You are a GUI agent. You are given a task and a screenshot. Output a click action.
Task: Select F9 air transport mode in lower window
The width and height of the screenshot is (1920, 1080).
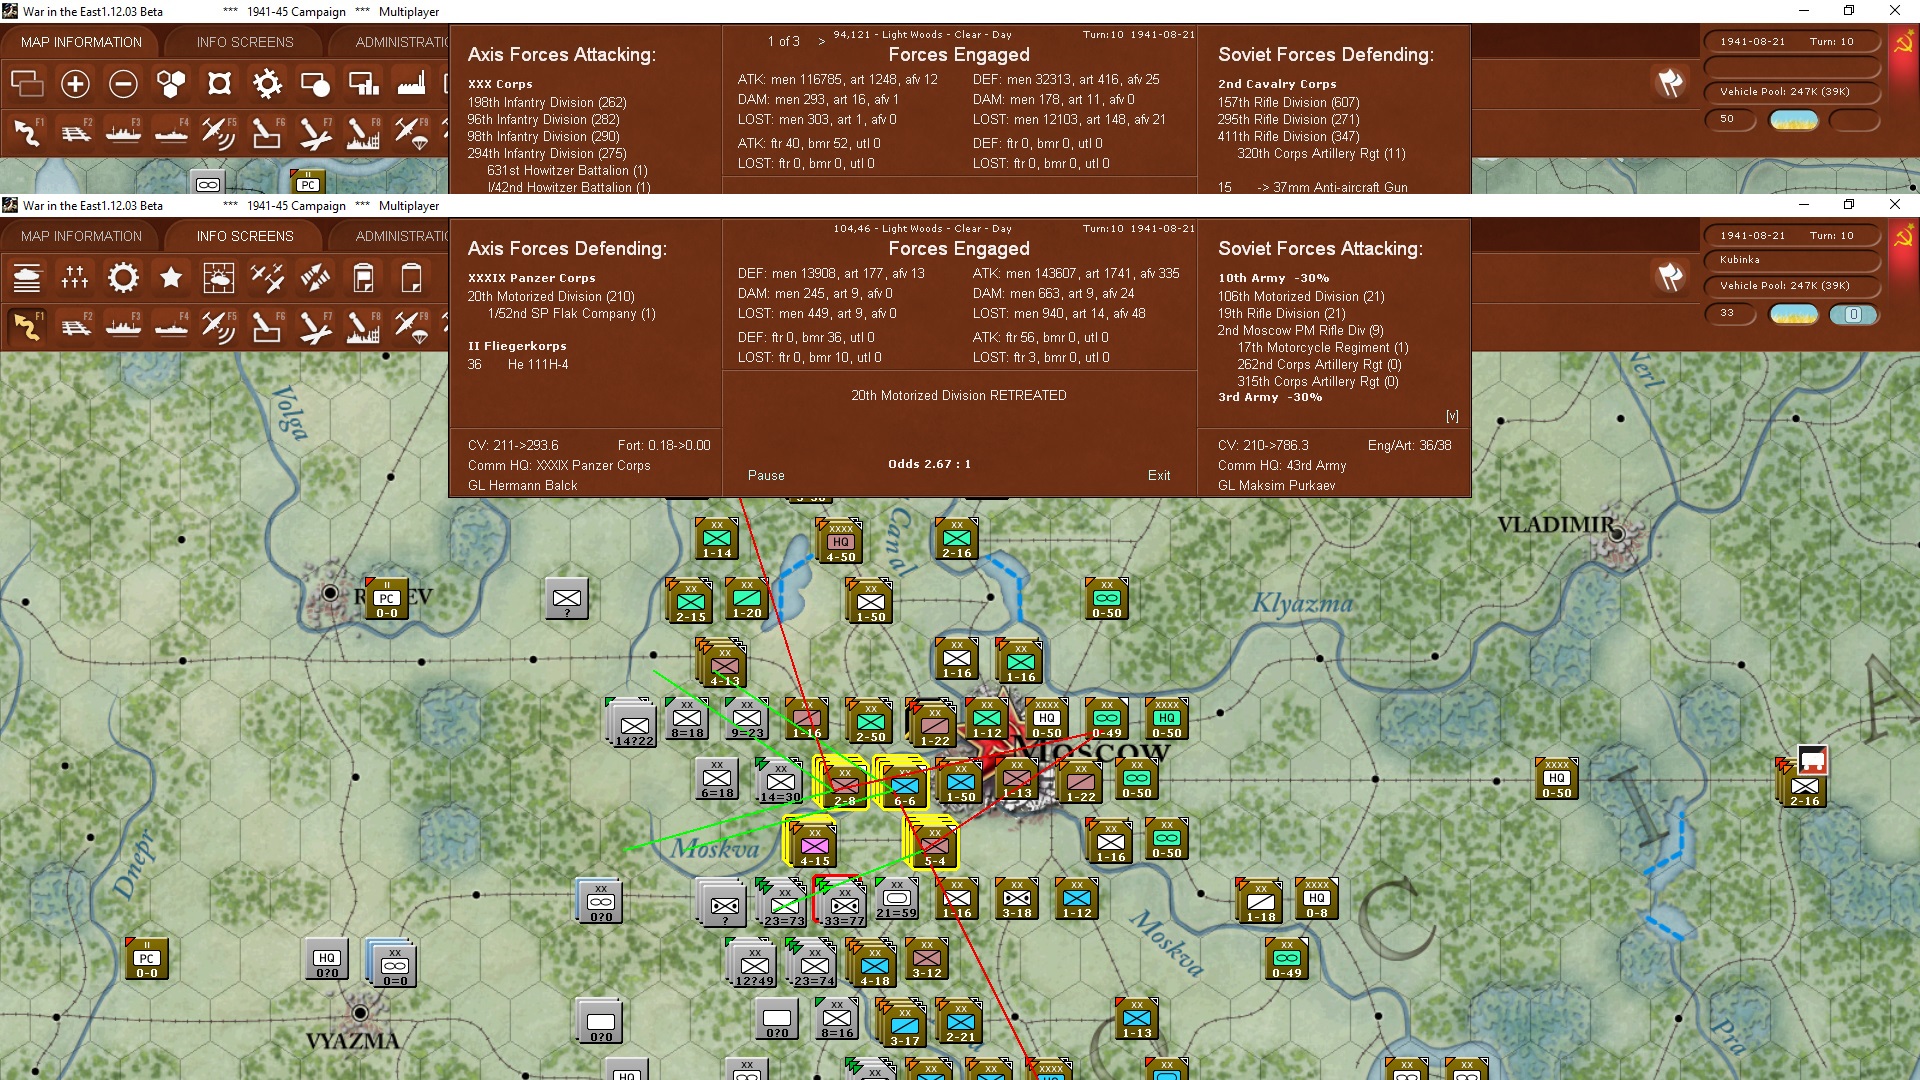pyautogui.click(x=411, y=327)
